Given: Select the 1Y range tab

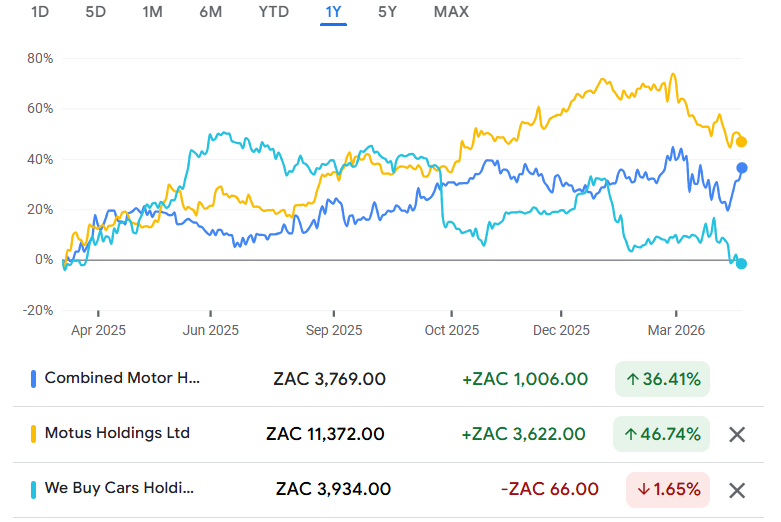Looking at the screenshot, I should (333, 12).
